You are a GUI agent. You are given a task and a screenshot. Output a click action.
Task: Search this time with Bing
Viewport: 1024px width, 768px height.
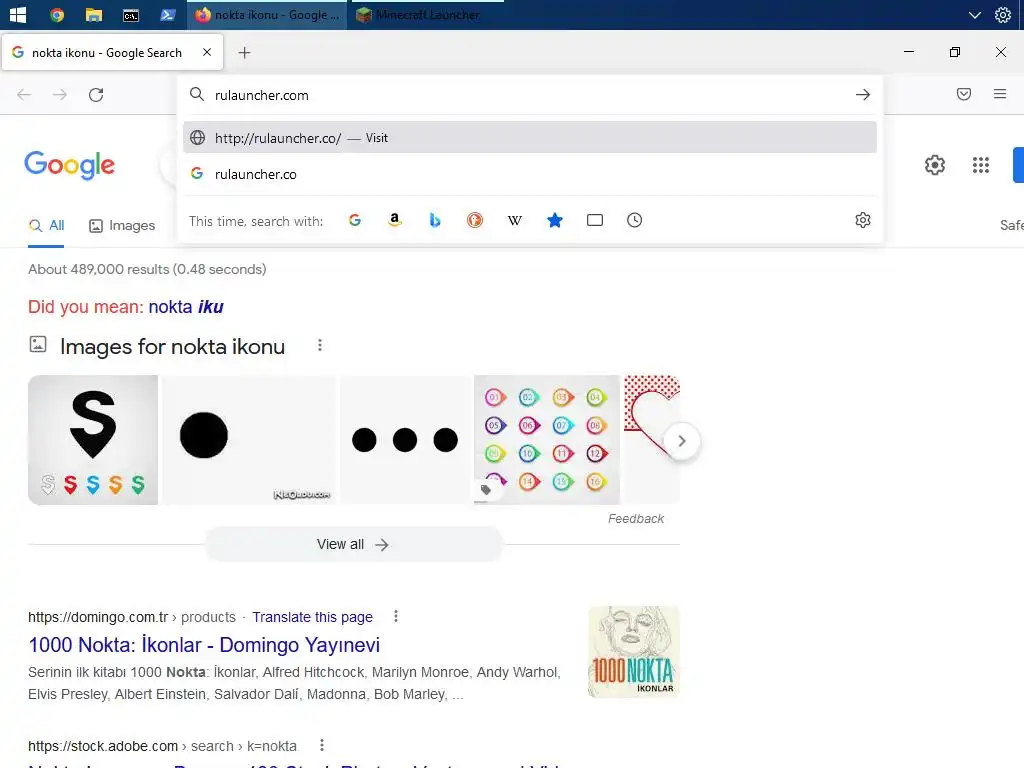pos(435,220)
